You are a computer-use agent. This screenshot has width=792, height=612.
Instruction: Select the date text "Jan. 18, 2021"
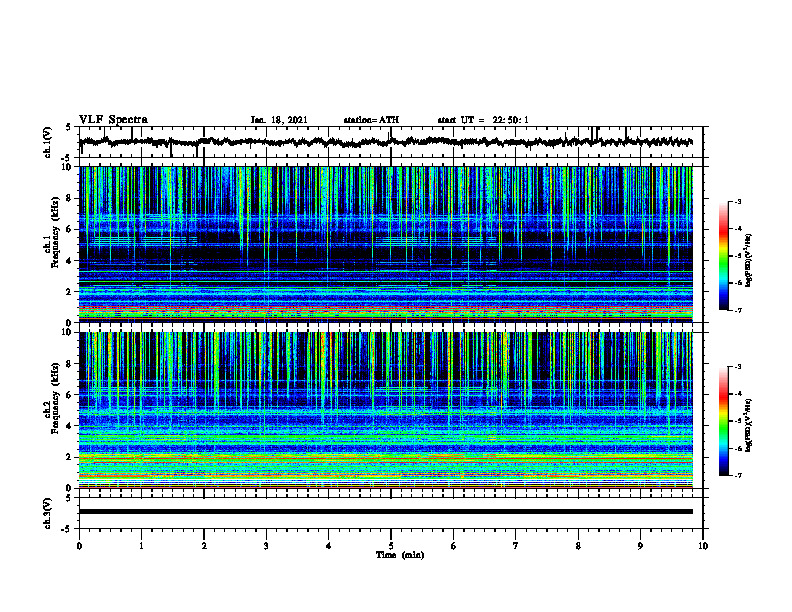[279, 120]
